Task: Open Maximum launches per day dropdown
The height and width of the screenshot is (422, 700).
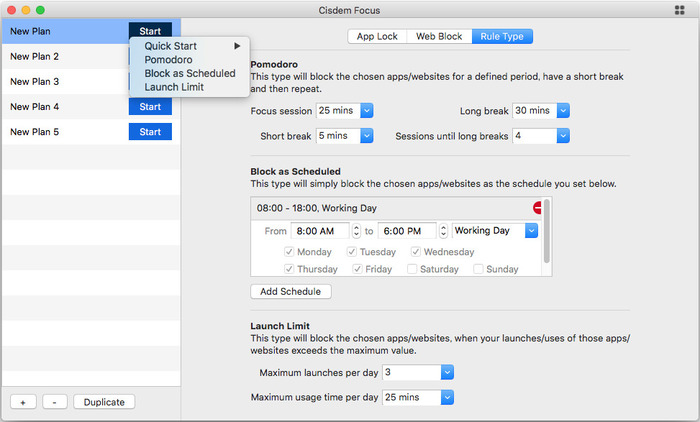Action: (447, 372)
